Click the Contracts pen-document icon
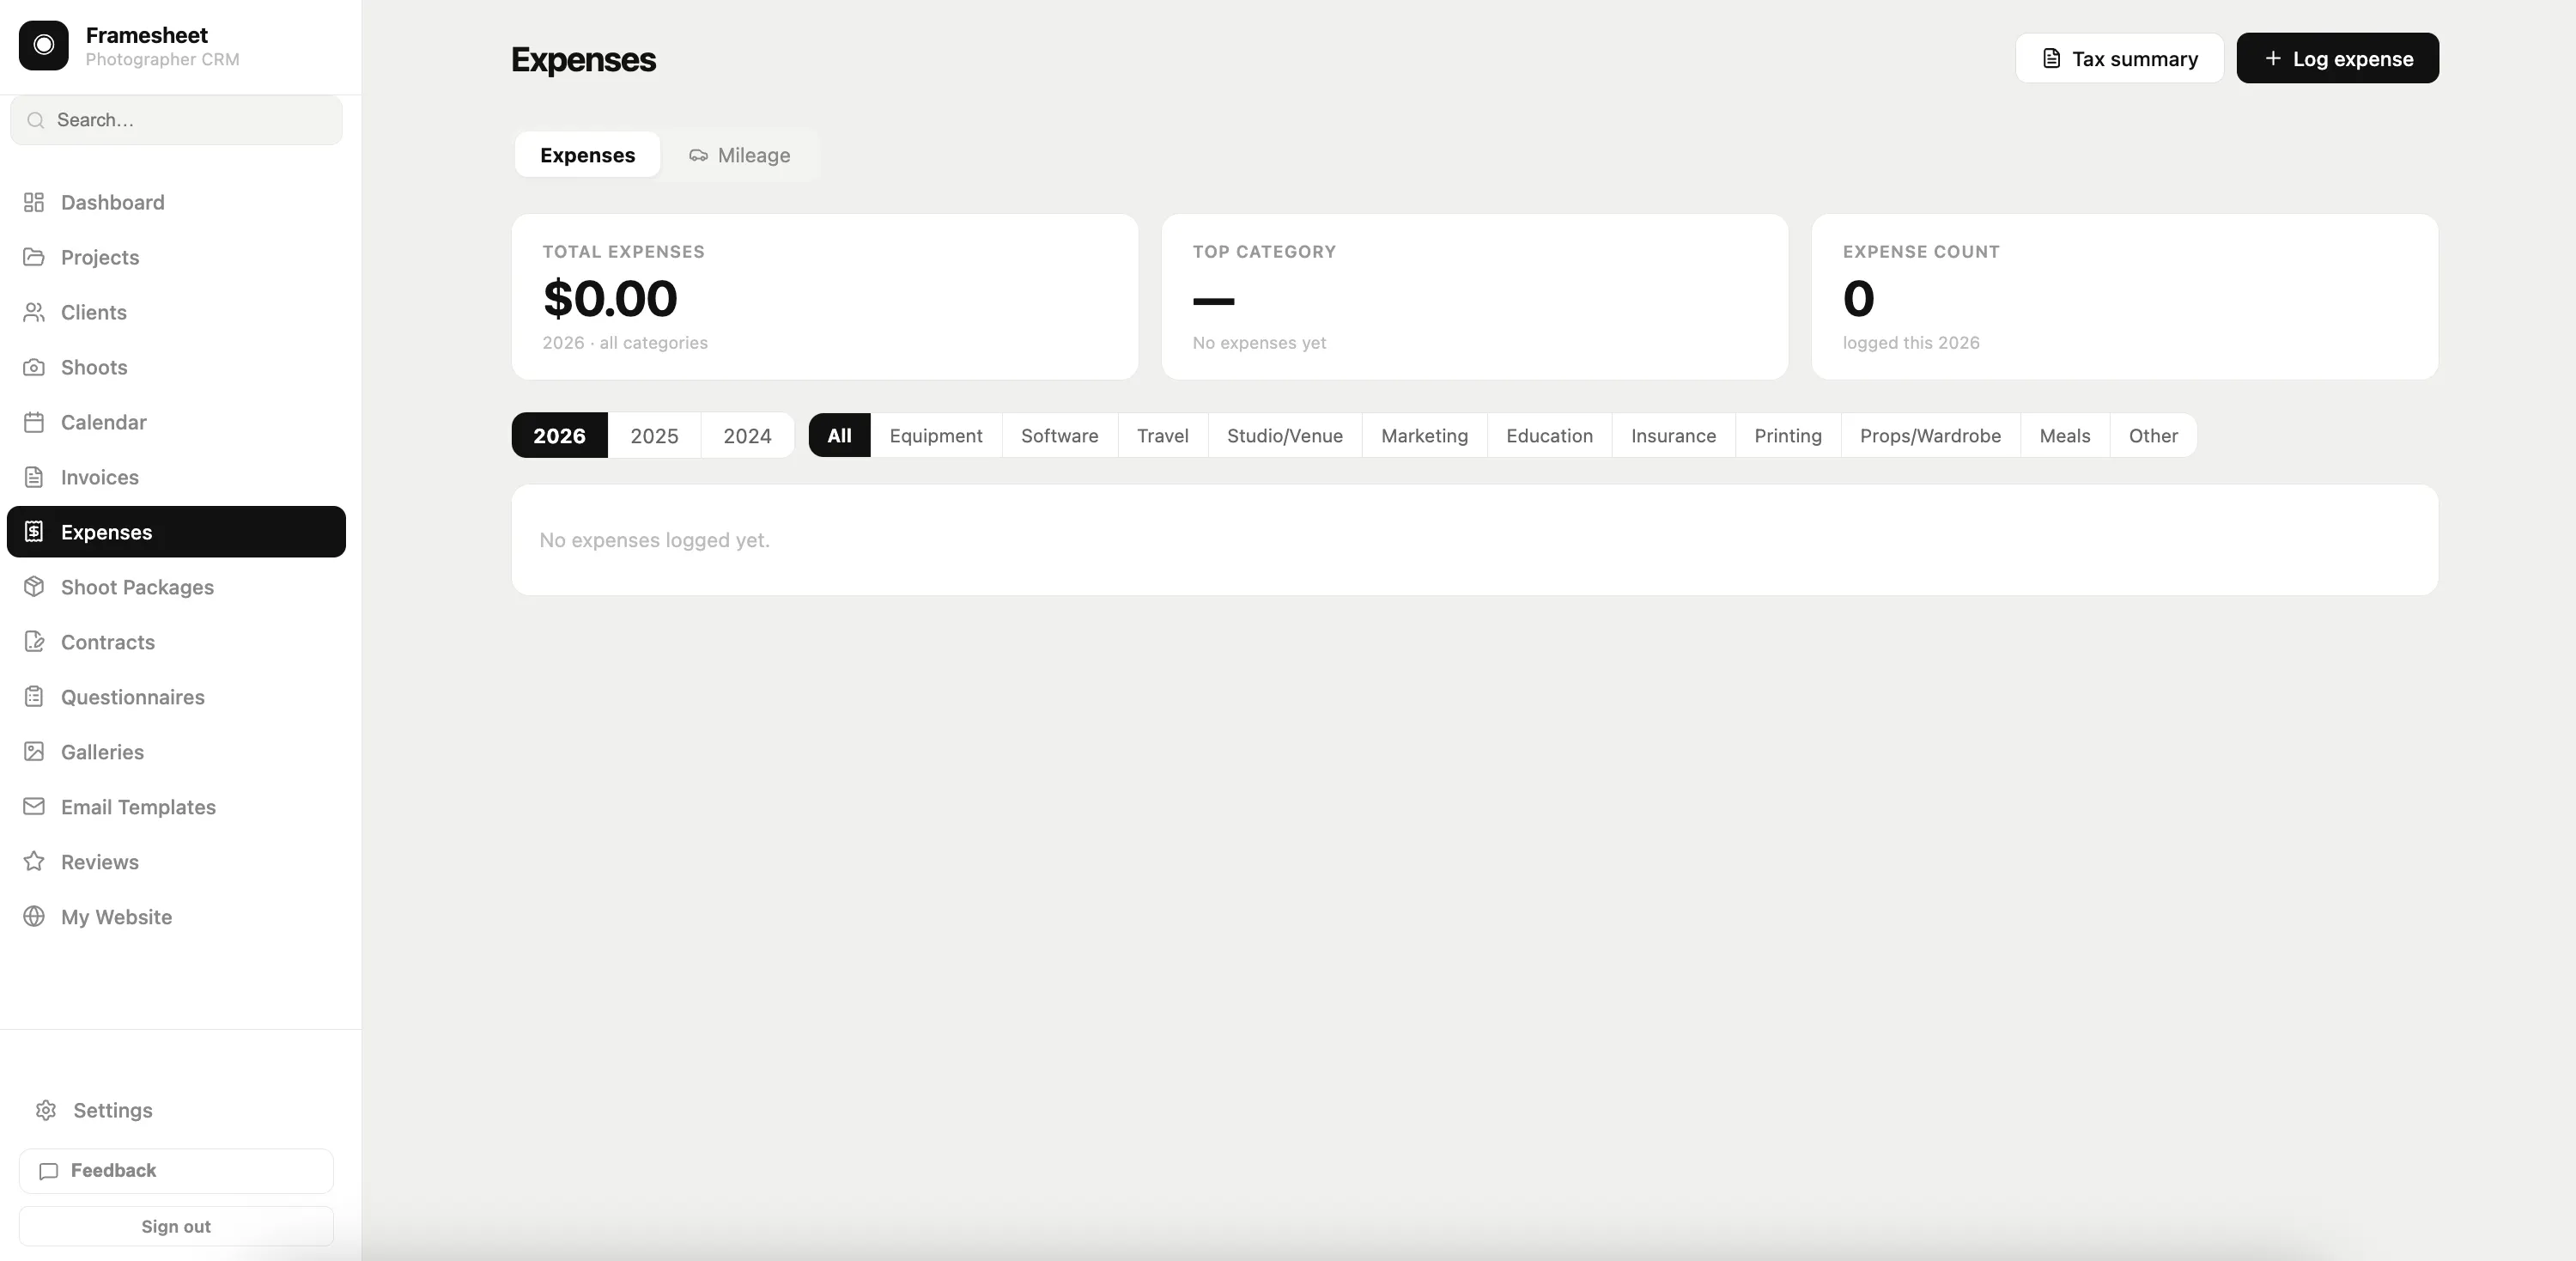 click(34, 642)
